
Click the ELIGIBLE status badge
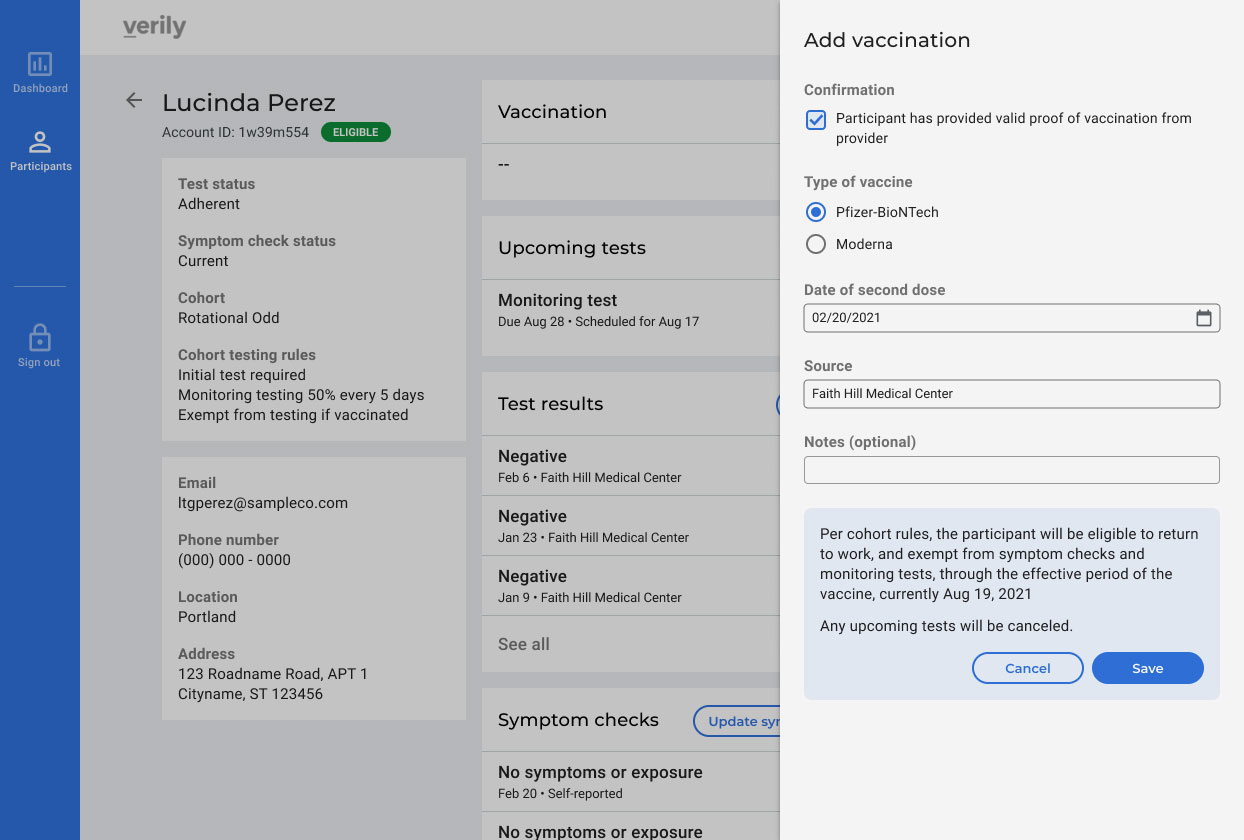point(356,132)
